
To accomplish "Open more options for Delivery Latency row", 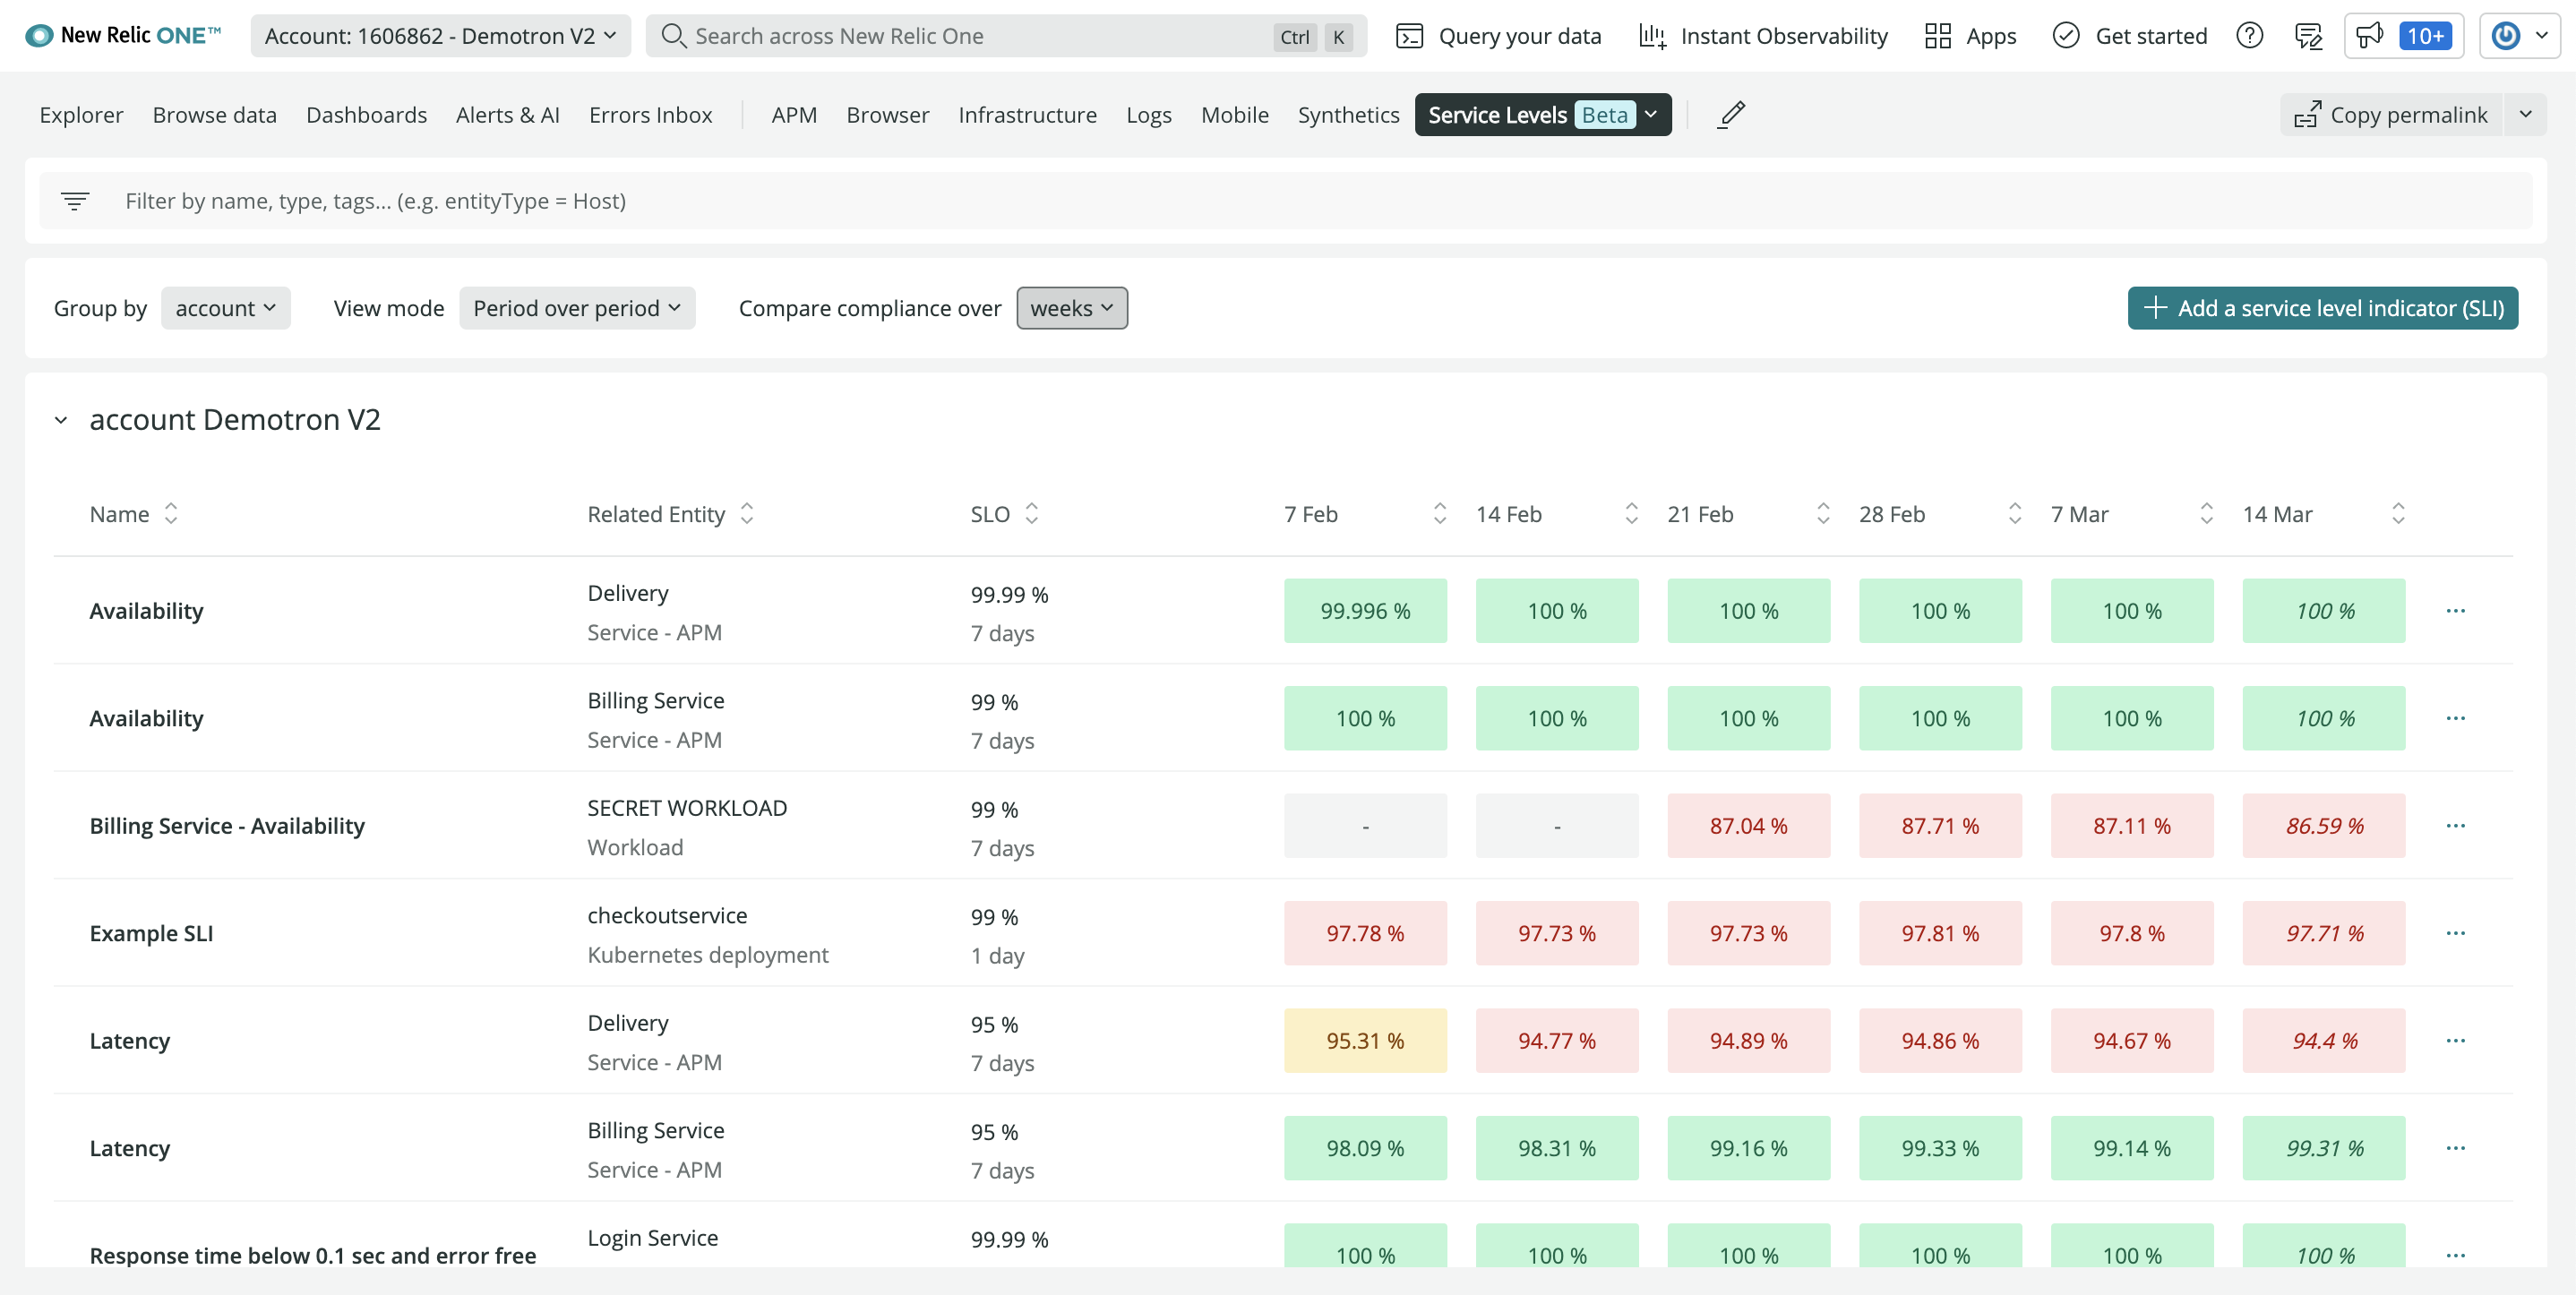I will pos(2456,1041).
